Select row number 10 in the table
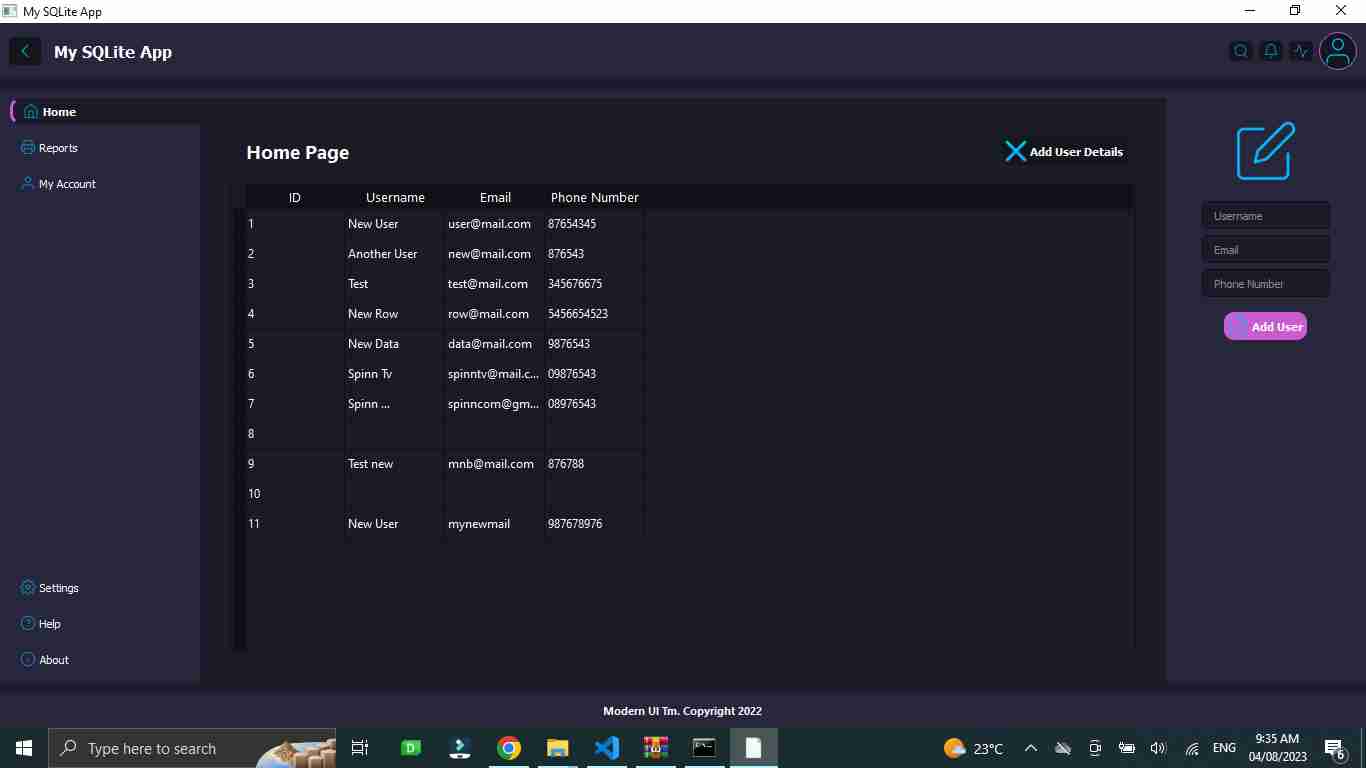The width and height of the screenshot is (1366, 768). (x=295, y=494)
